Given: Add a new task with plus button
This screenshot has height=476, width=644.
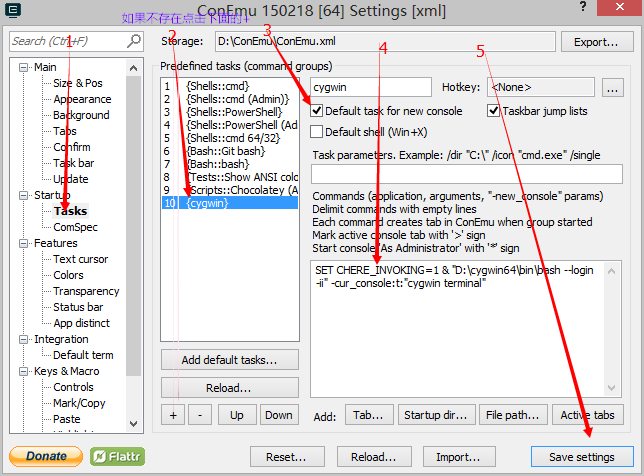Looking at the screenshot, I should [173, 415].
